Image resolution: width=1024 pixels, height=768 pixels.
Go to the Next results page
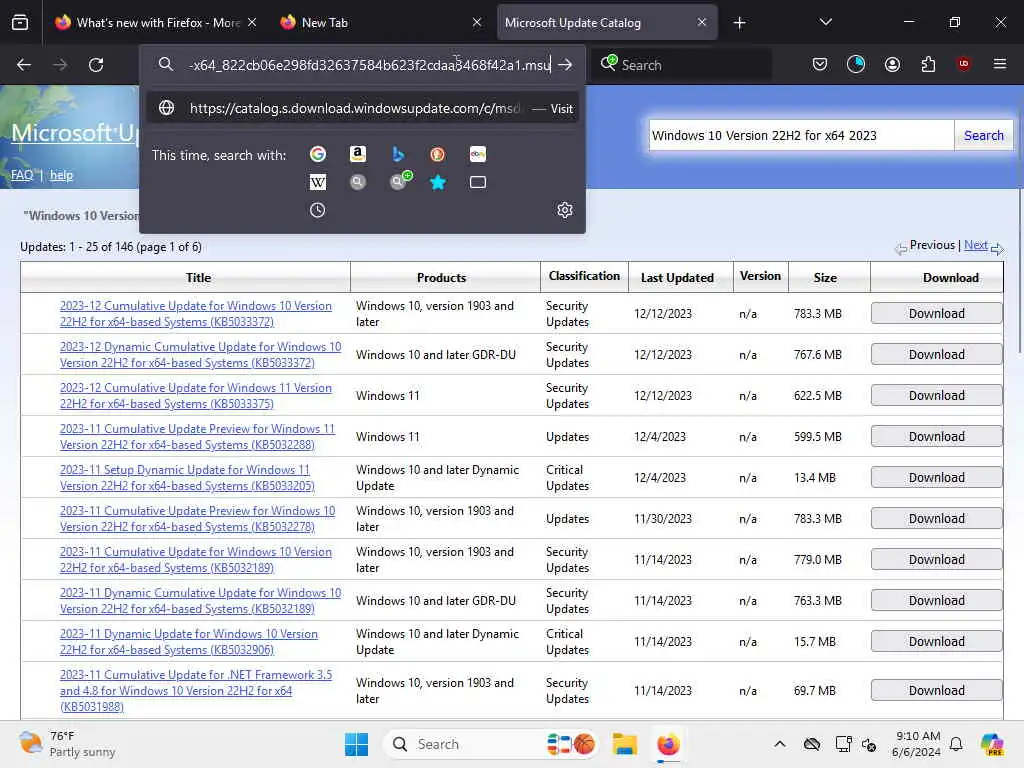pos(976,245)
